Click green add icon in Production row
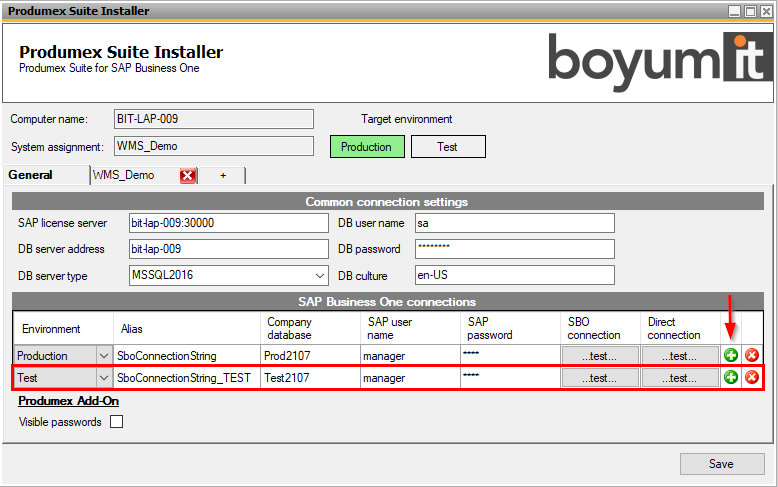This screenshot has width=778, height=487. coord(731,355)
